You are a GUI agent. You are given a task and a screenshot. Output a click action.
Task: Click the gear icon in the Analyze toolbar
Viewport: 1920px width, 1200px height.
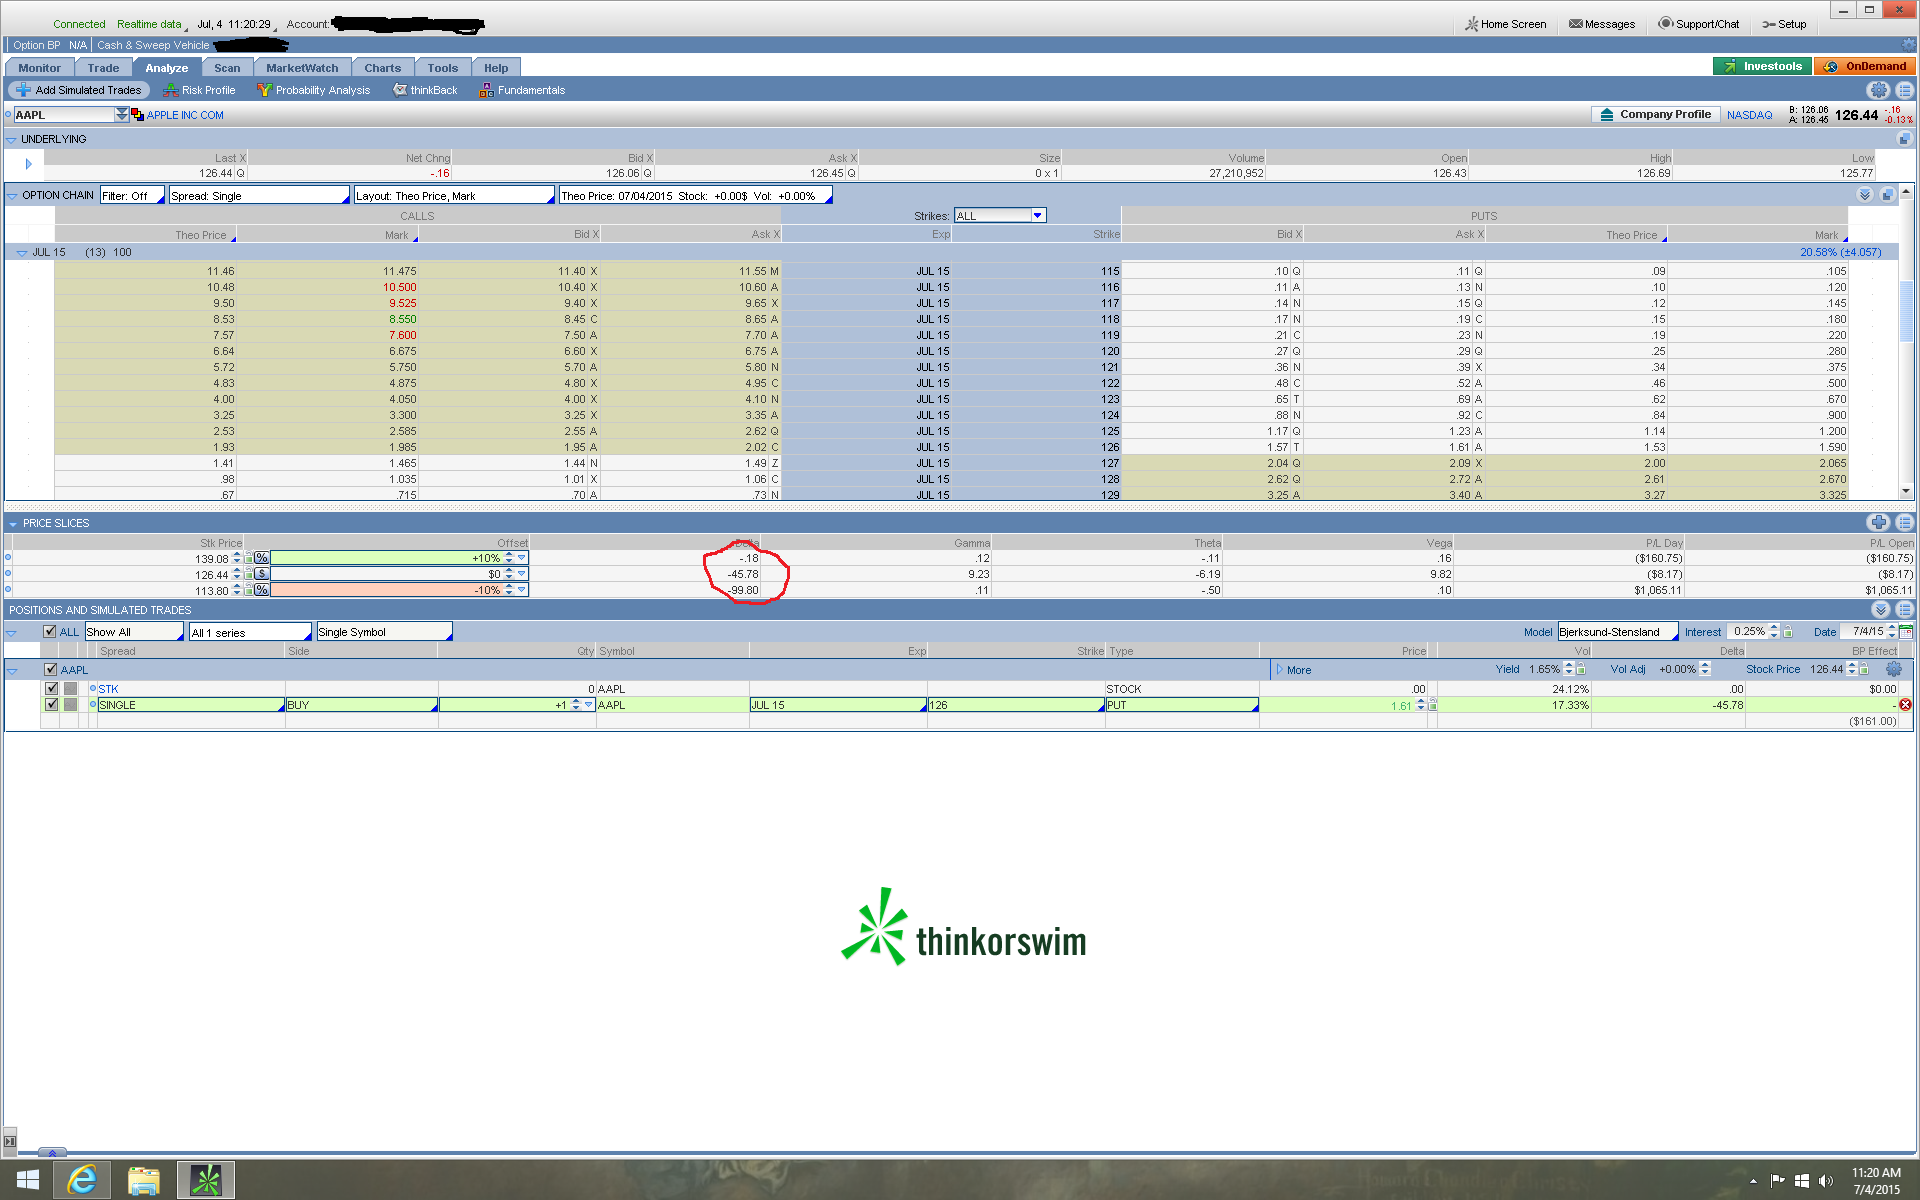coord(1879,90)
